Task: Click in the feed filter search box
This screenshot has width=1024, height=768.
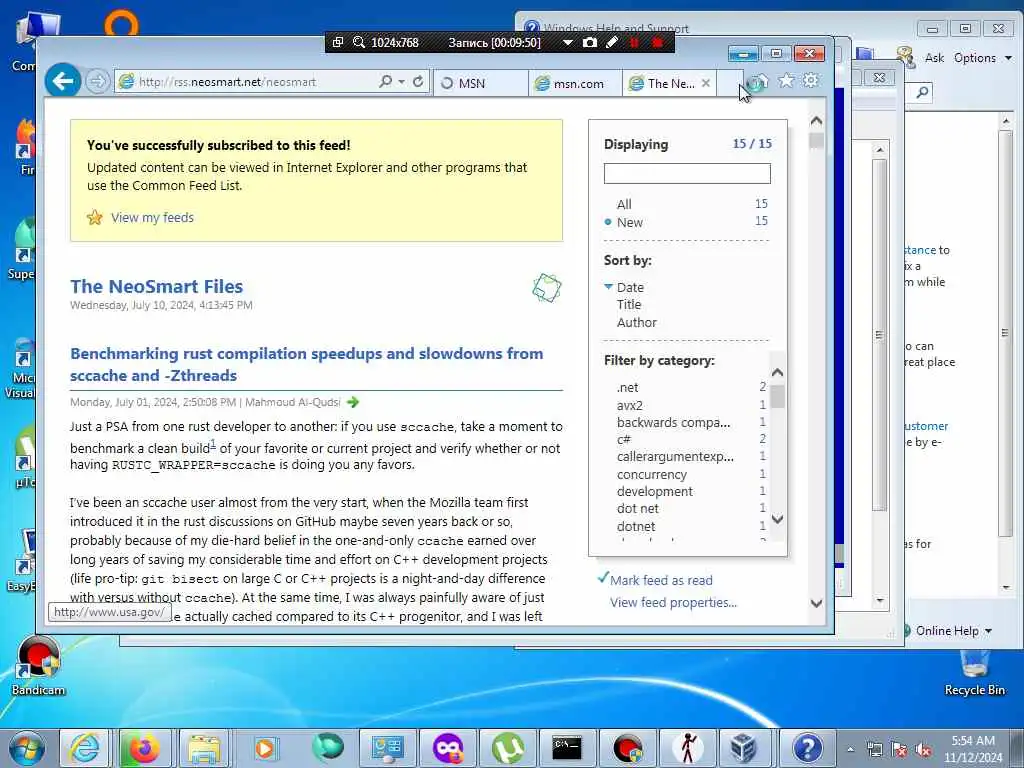Action: pyautogui.click(x=687, y=174)
